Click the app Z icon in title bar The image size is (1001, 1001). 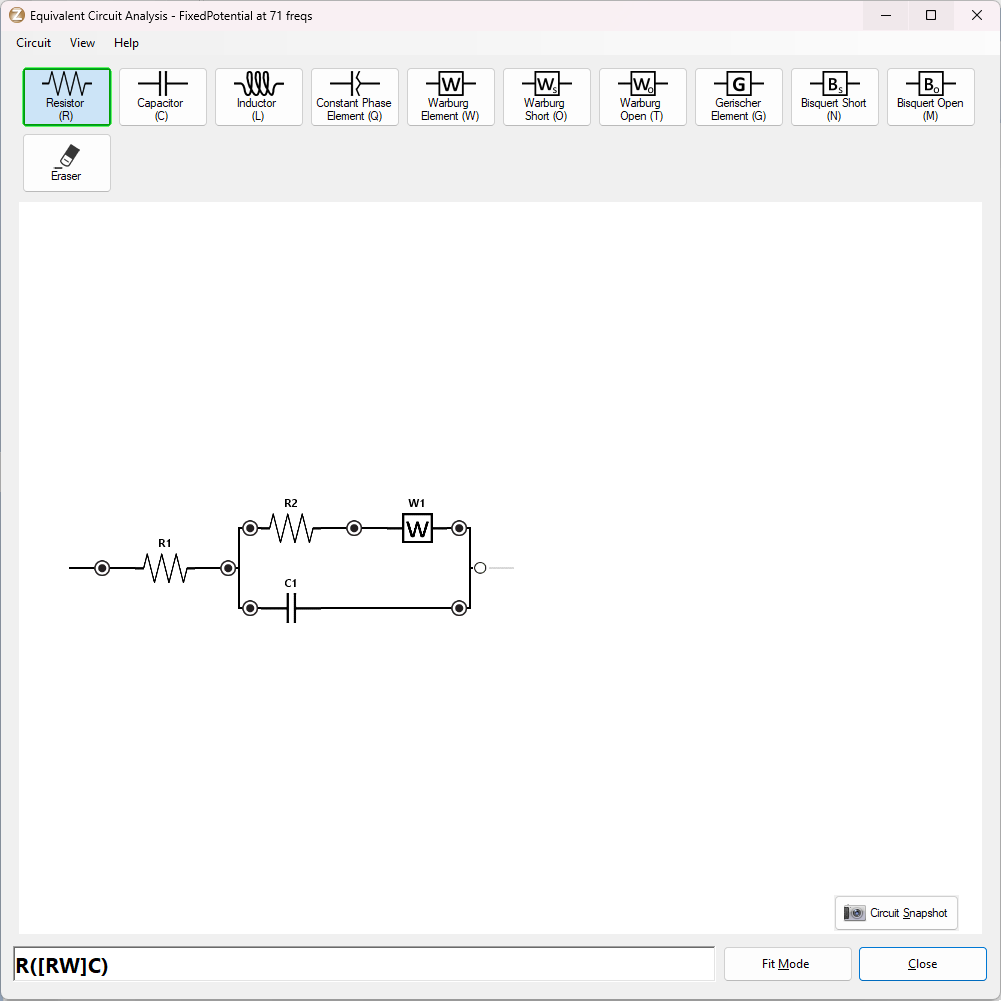pyautogui.click(x=17, y=15)
